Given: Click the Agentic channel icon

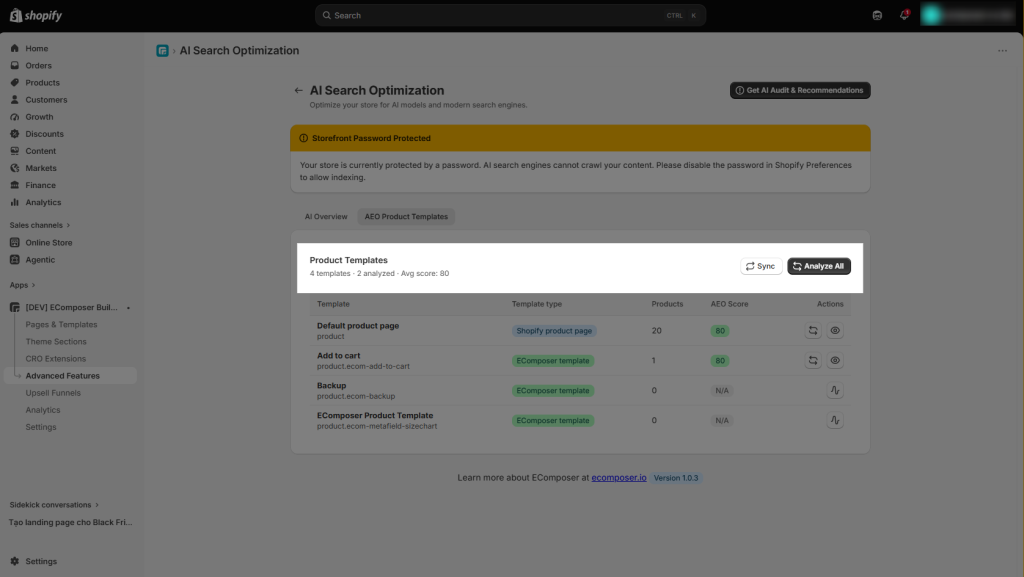Looking at the screenshot, I should pos(14,260).
